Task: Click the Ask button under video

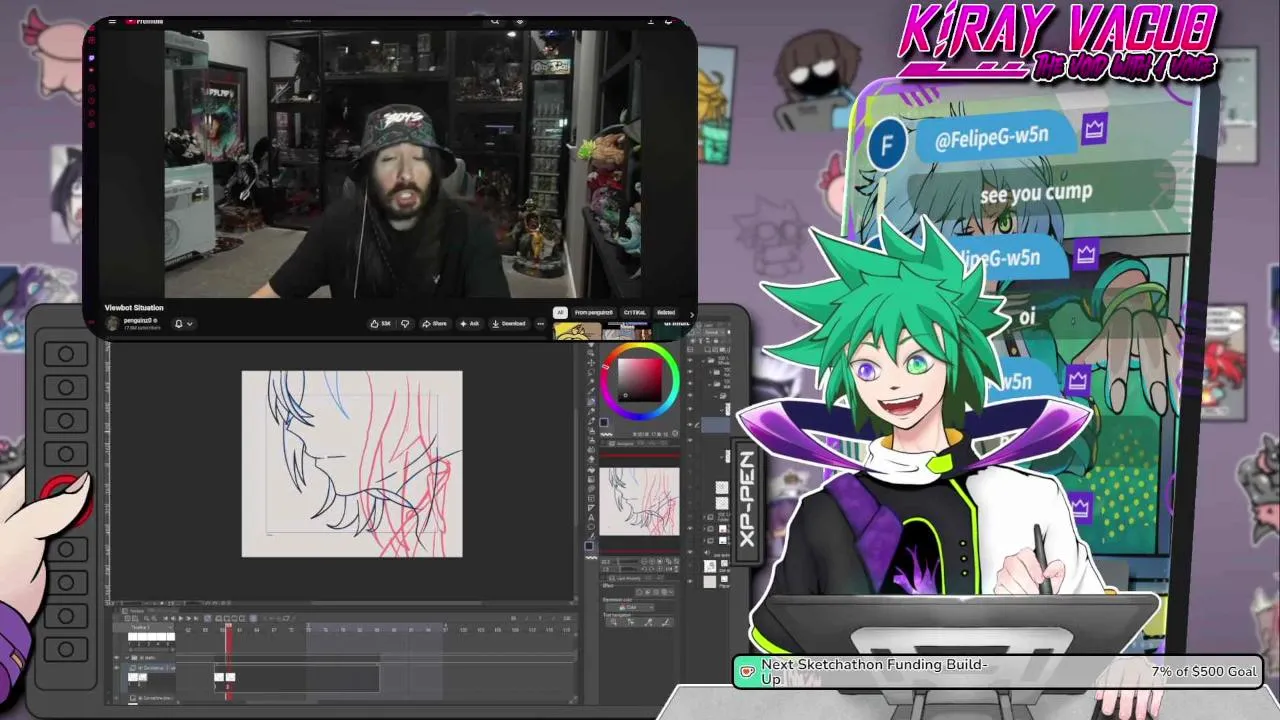Action: (x=470, y=323)
